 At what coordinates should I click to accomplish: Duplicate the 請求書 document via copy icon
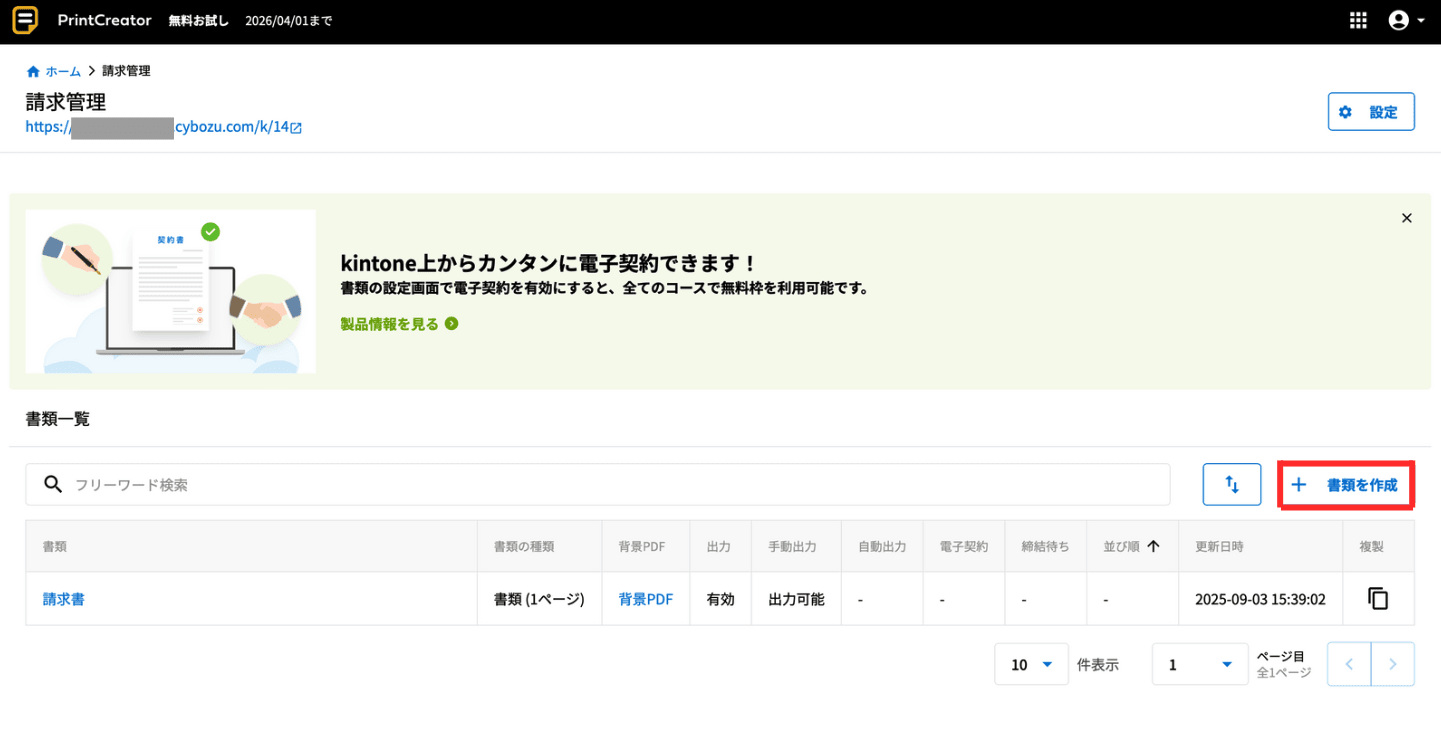tap(1378, 599)
